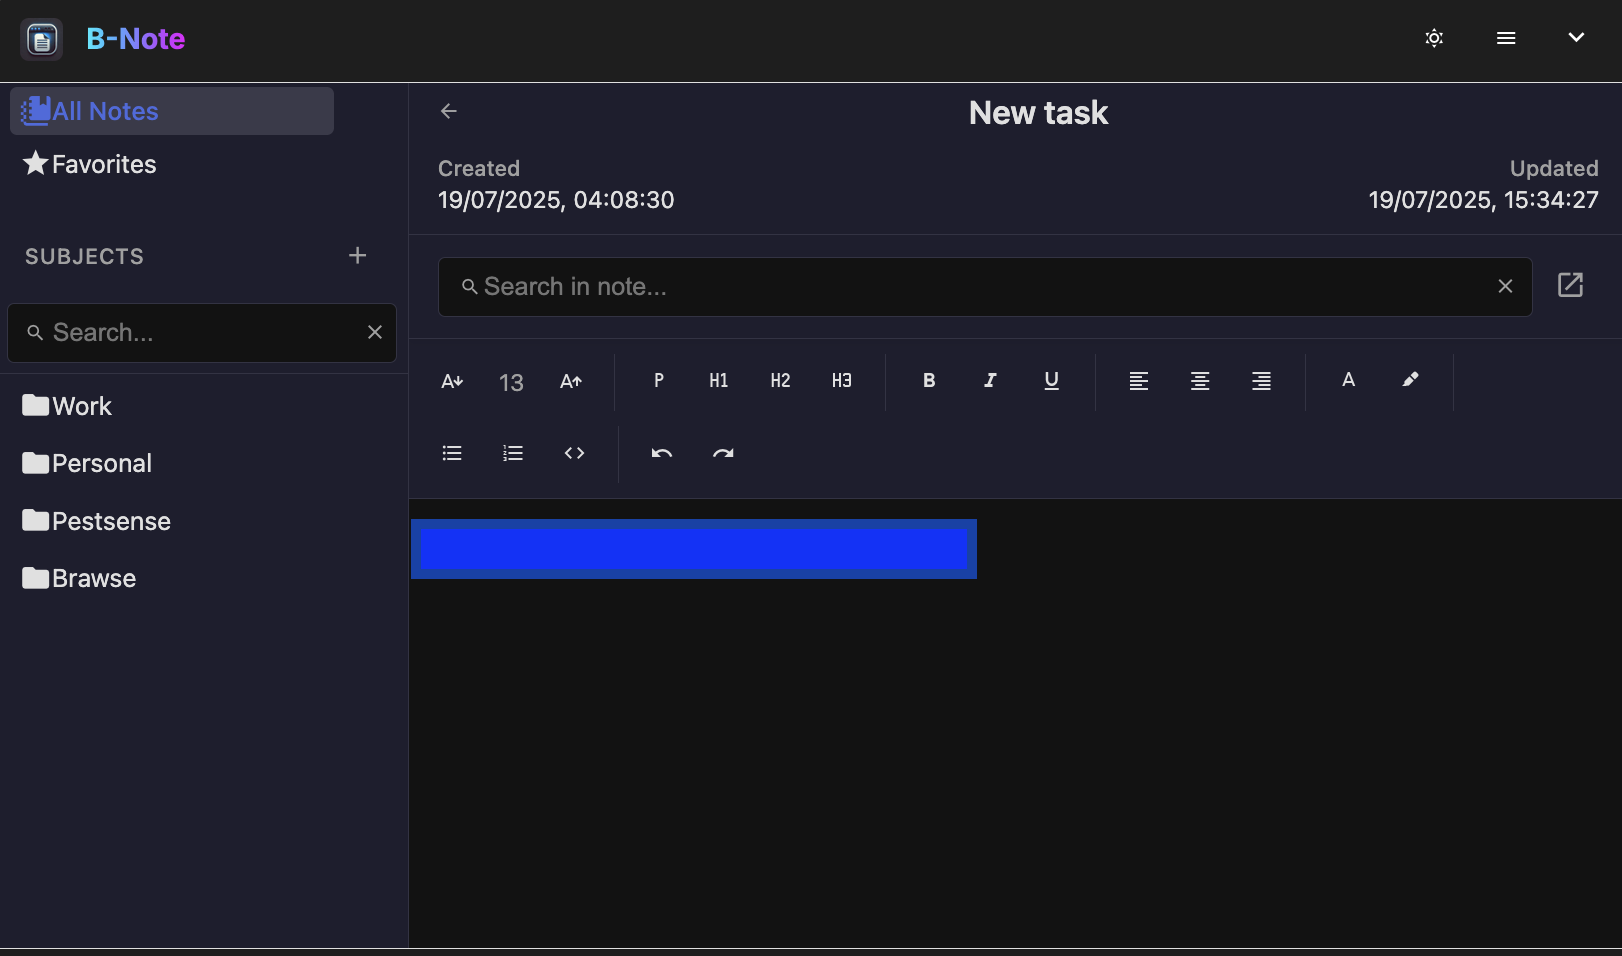Screen dimensions: 1622x956
Task: Add a new subject
Action: [357, 255]
